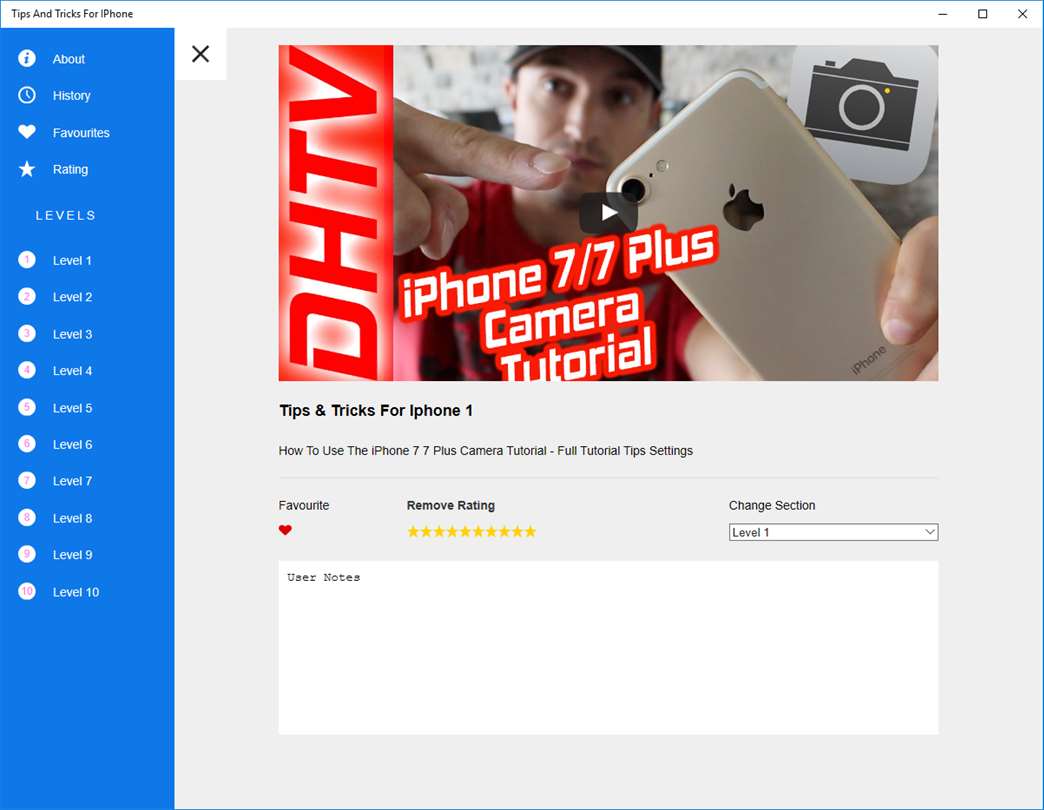Image resolution: width=1044 pixels, height=810 pixels.
Task: Click the title Tips & Tricks For Iphone 1
Action: click(376, 411)
